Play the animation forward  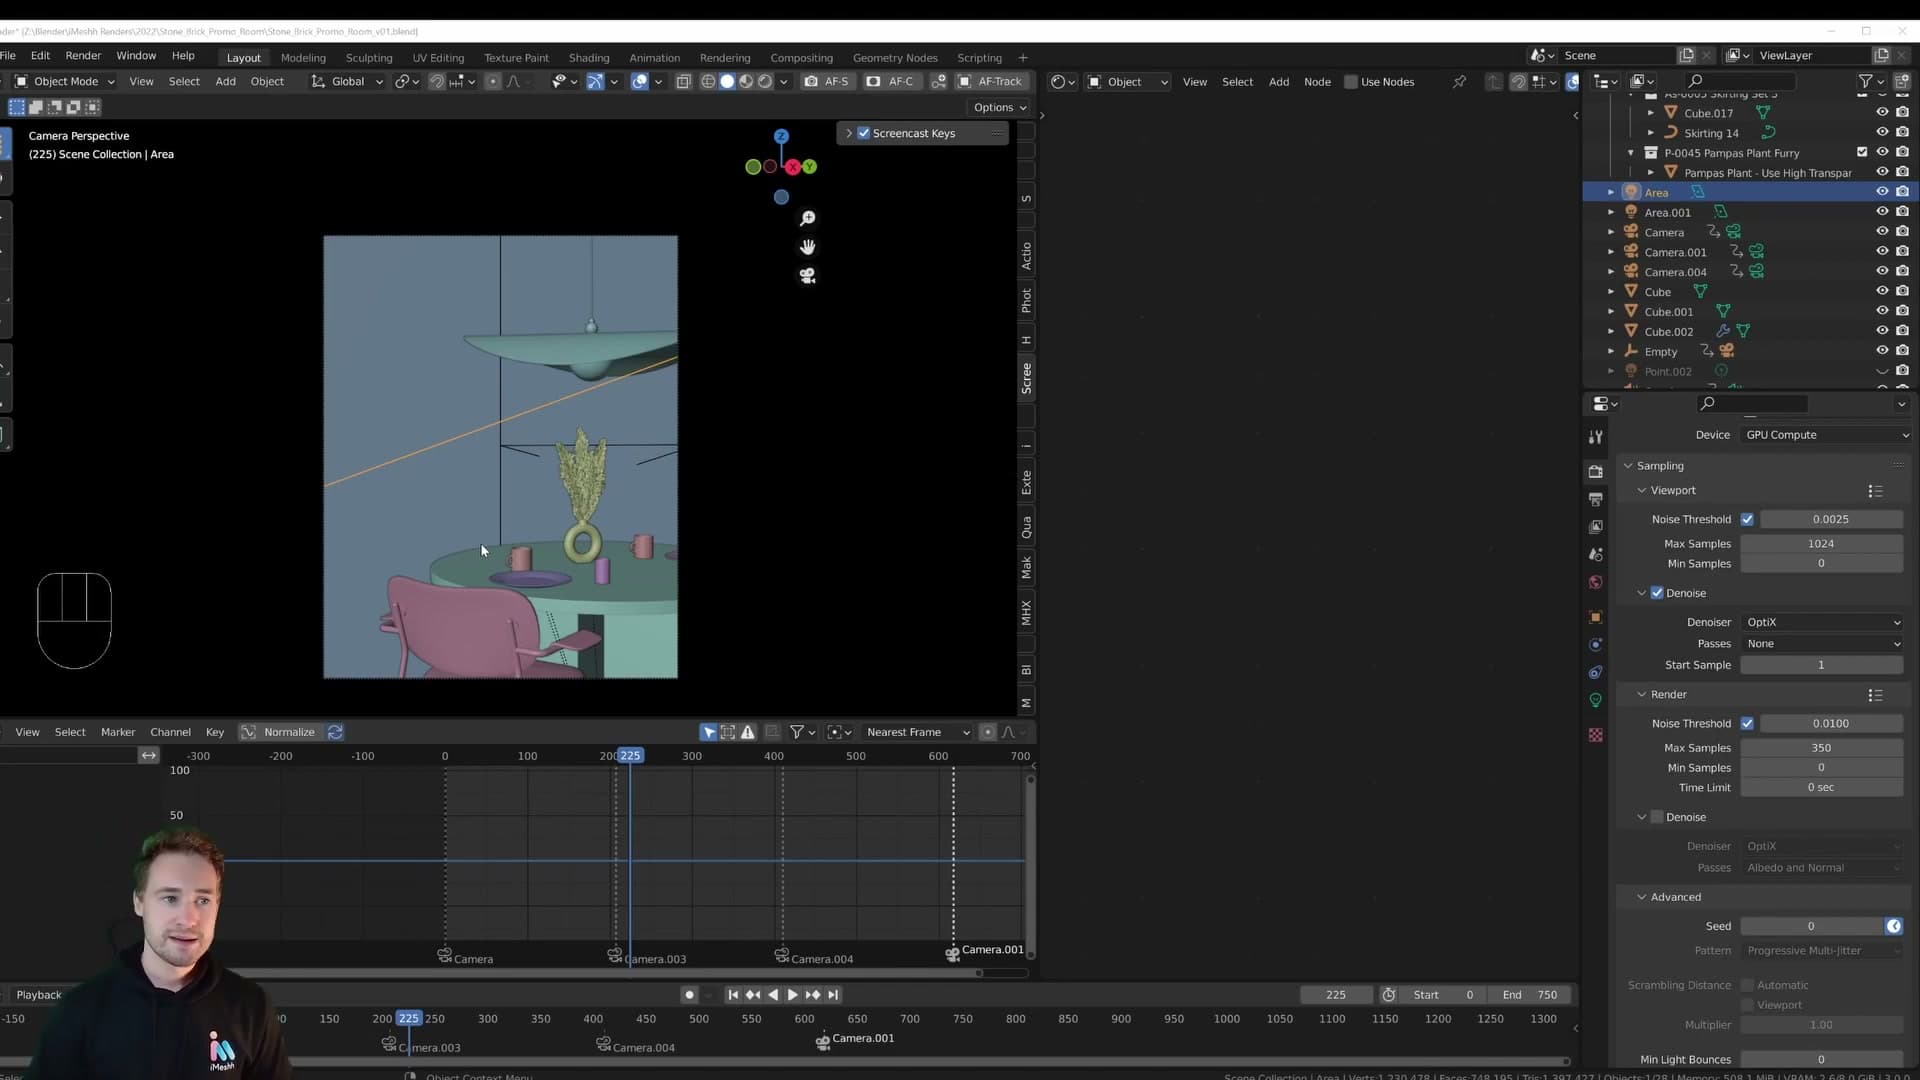tap(792, 995)
